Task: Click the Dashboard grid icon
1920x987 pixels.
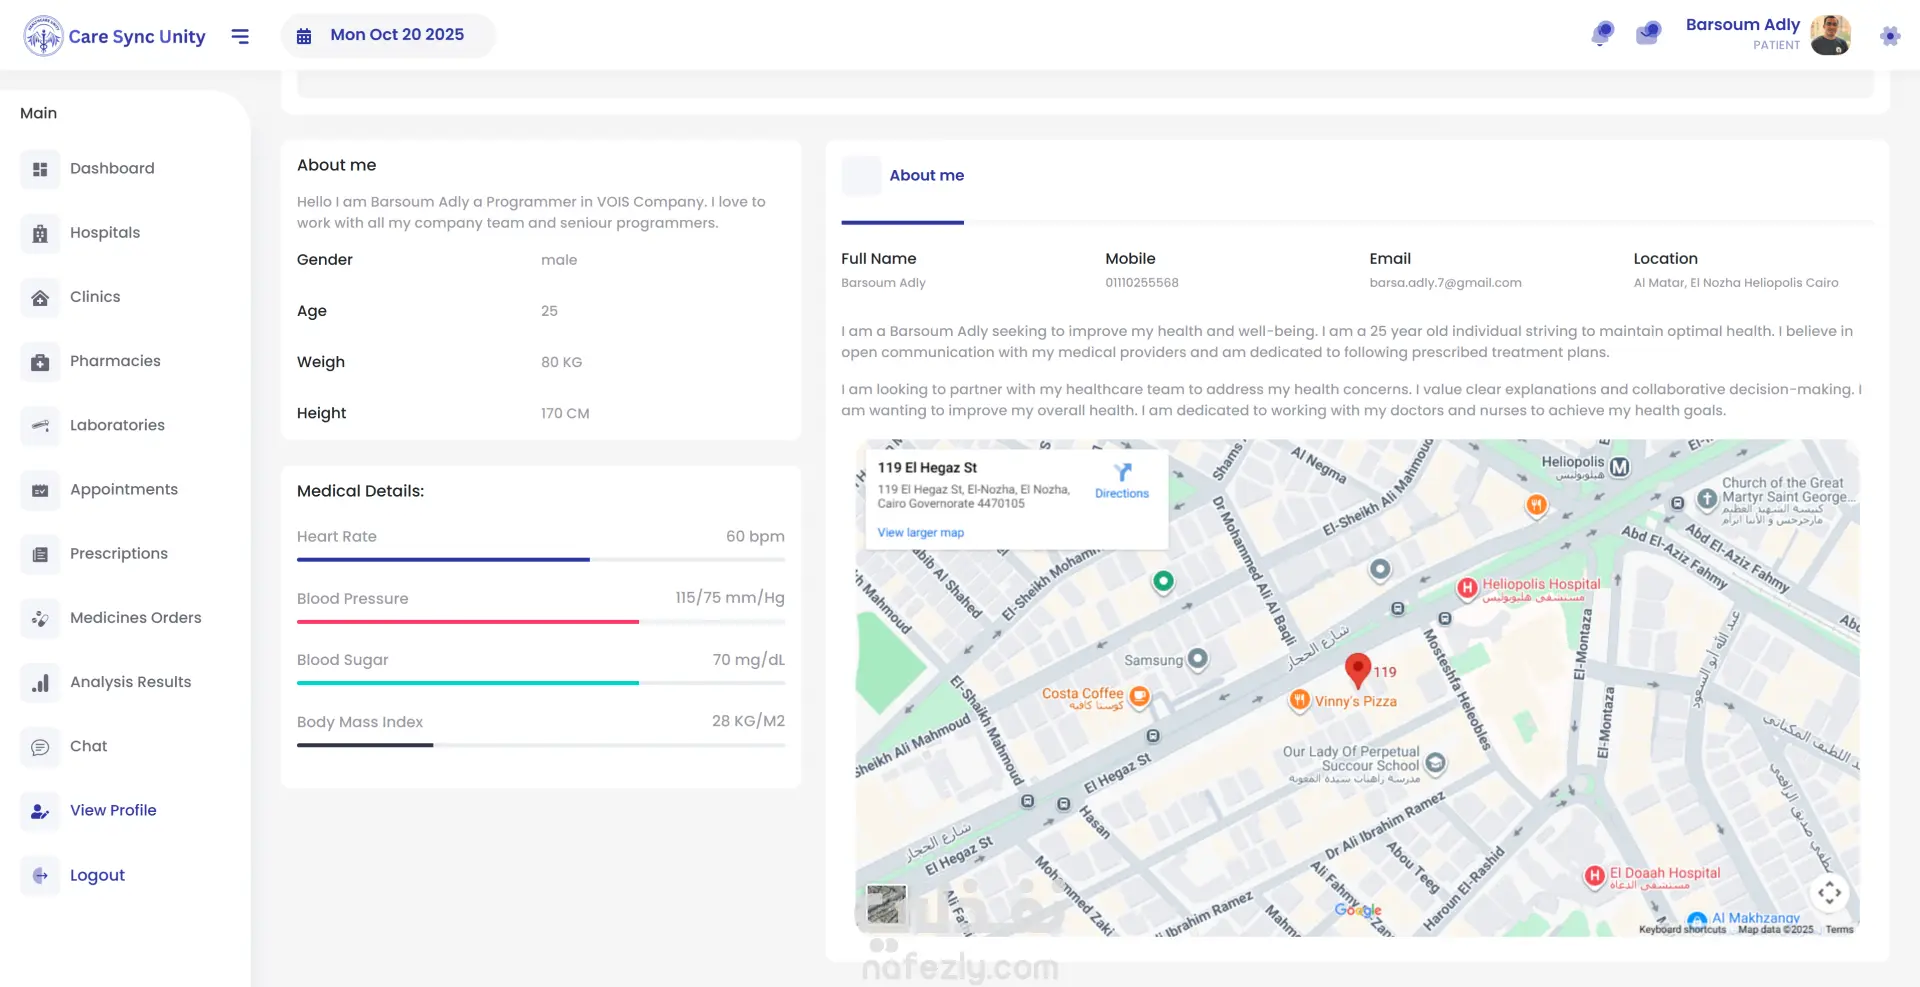Action: click(x=40, y=169)
